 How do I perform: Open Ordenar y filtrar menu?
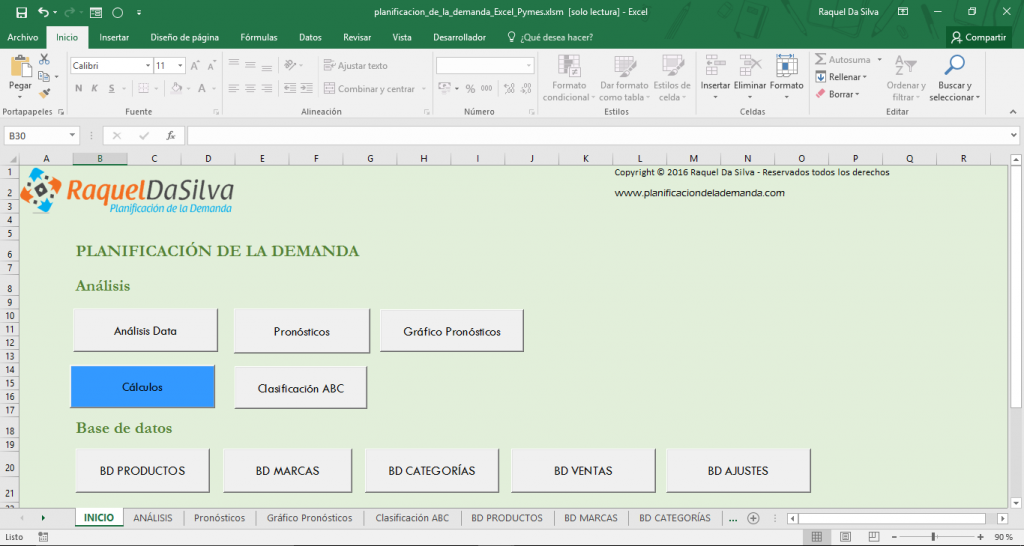point(906,78)
